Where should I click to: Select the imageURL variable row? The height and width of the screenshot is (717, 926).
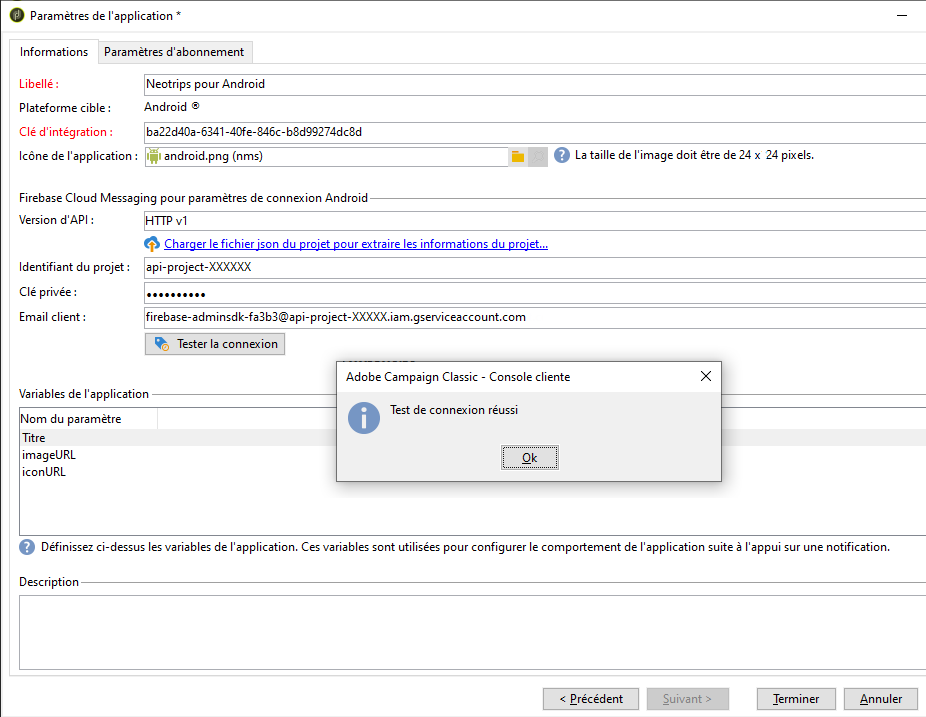(177, 455)
